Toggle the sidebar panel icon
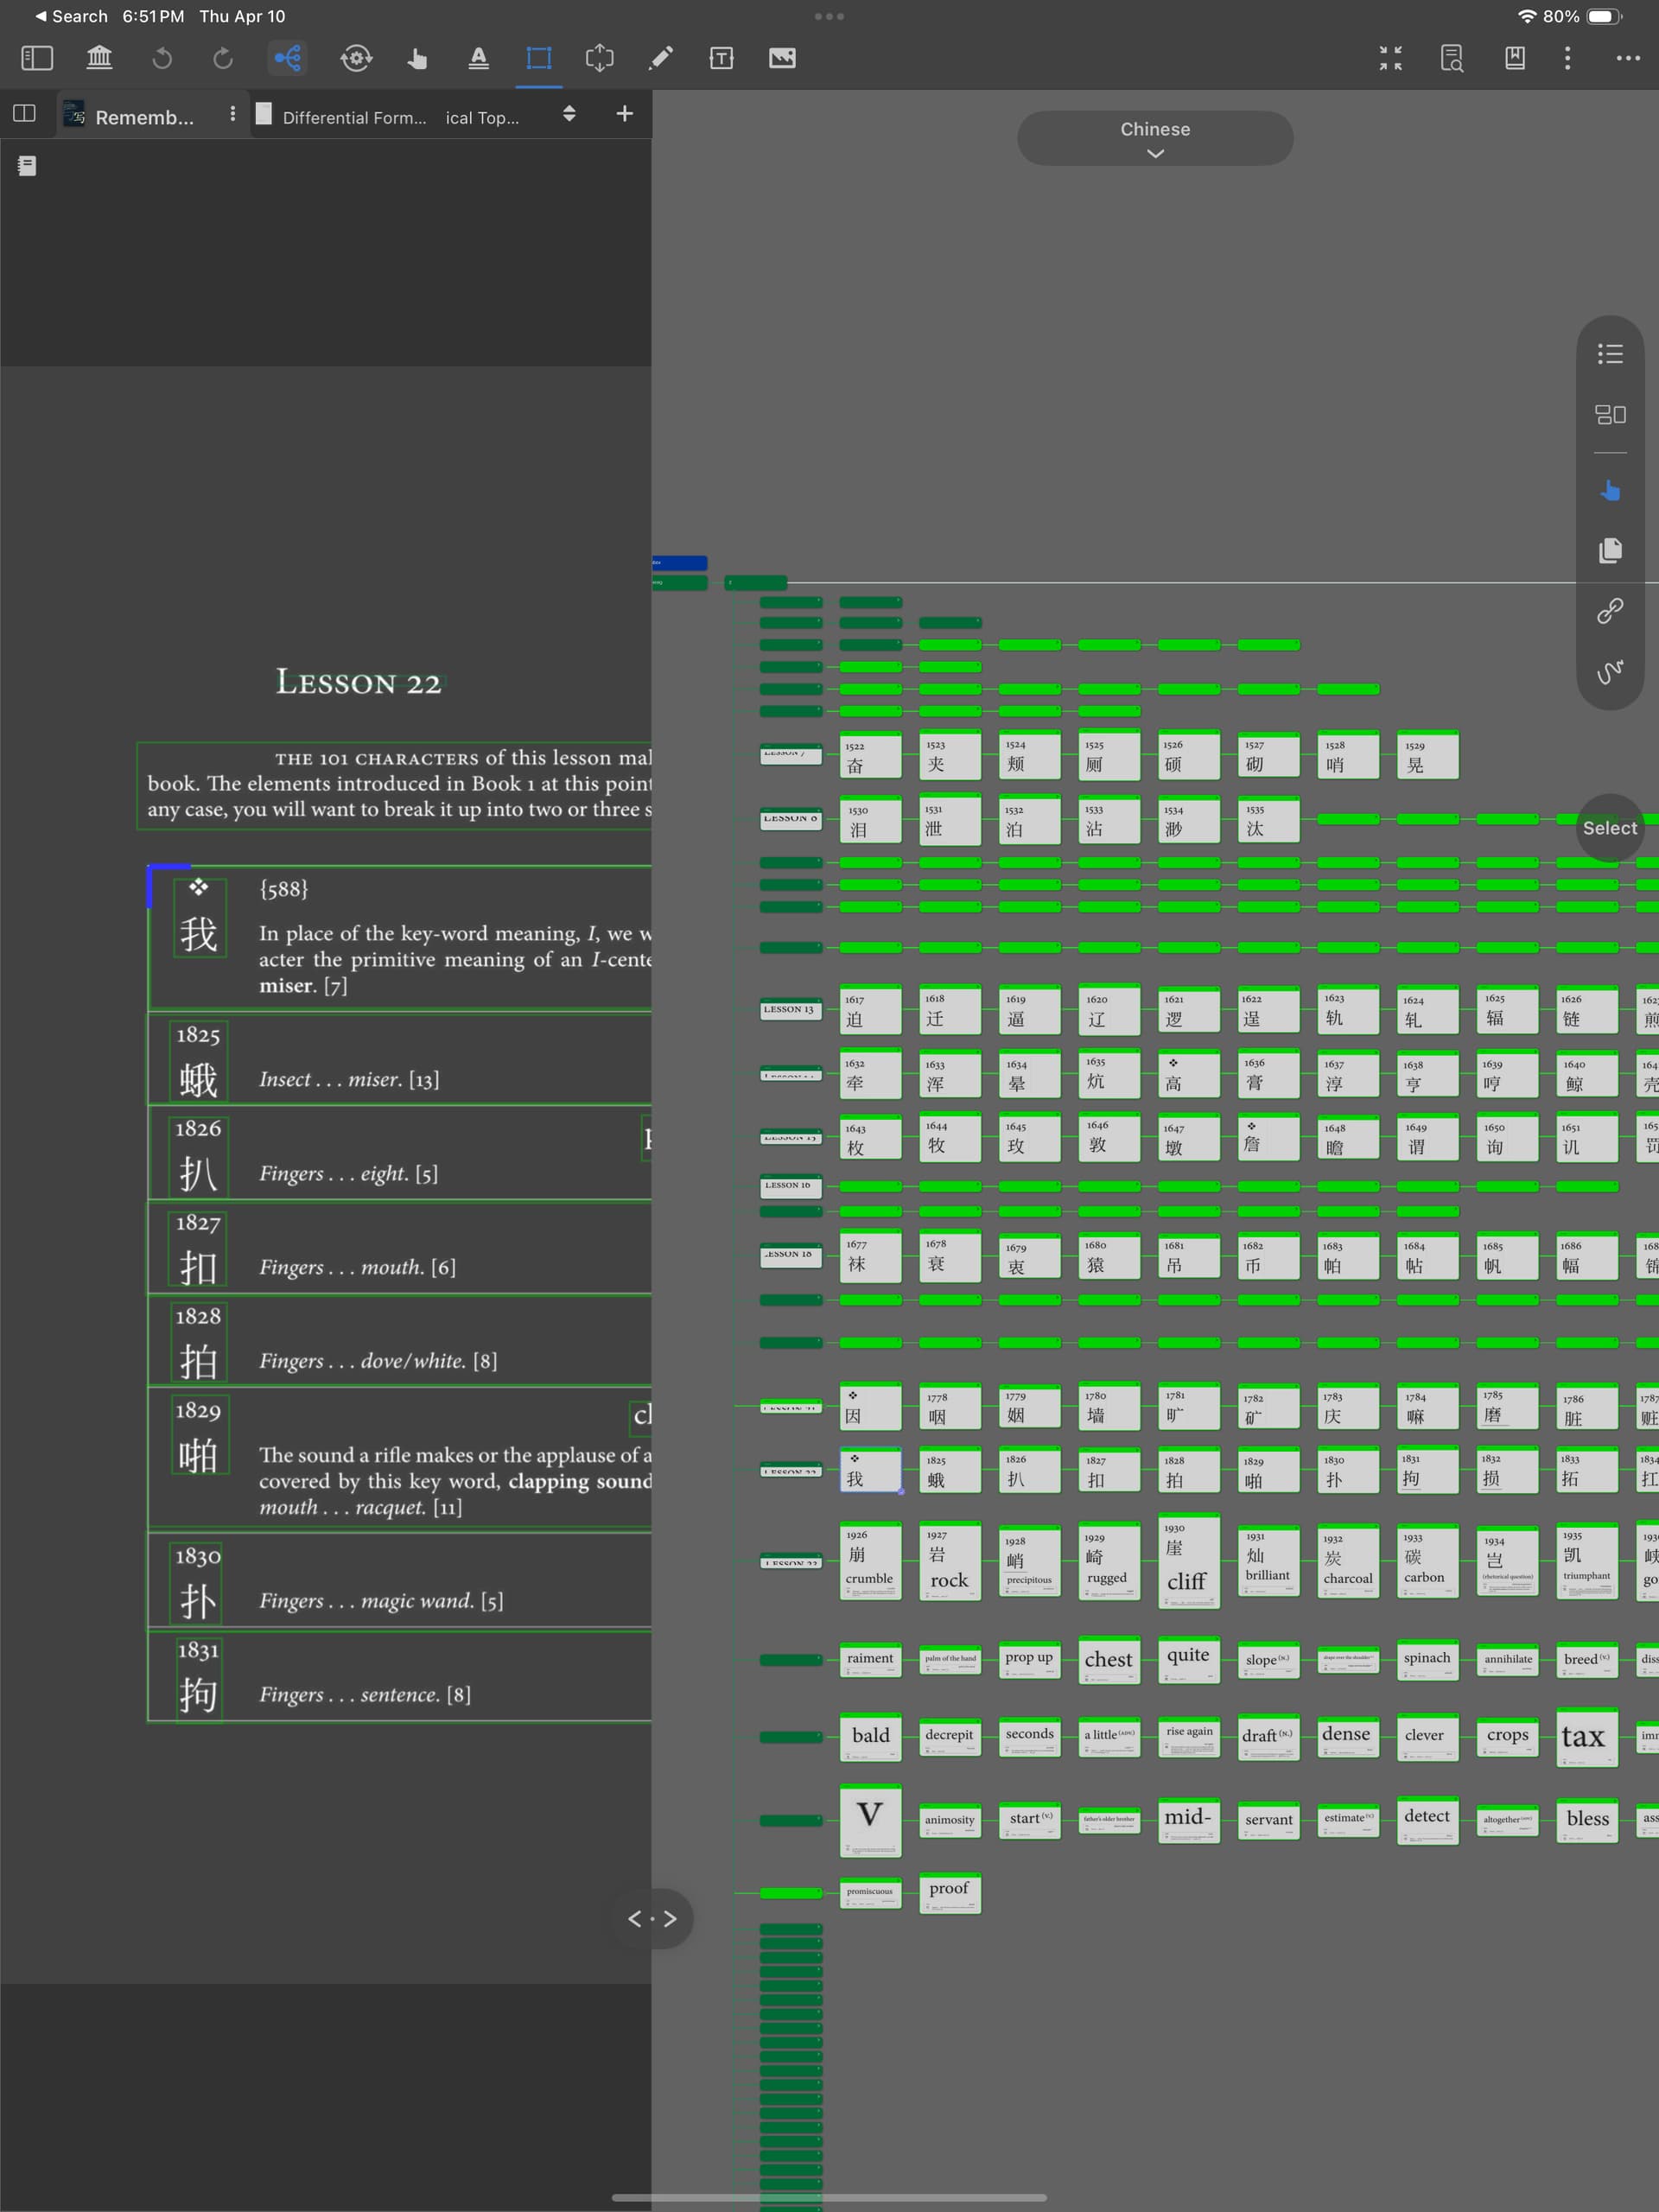The image size is (1659, 2212). point(37,58)
